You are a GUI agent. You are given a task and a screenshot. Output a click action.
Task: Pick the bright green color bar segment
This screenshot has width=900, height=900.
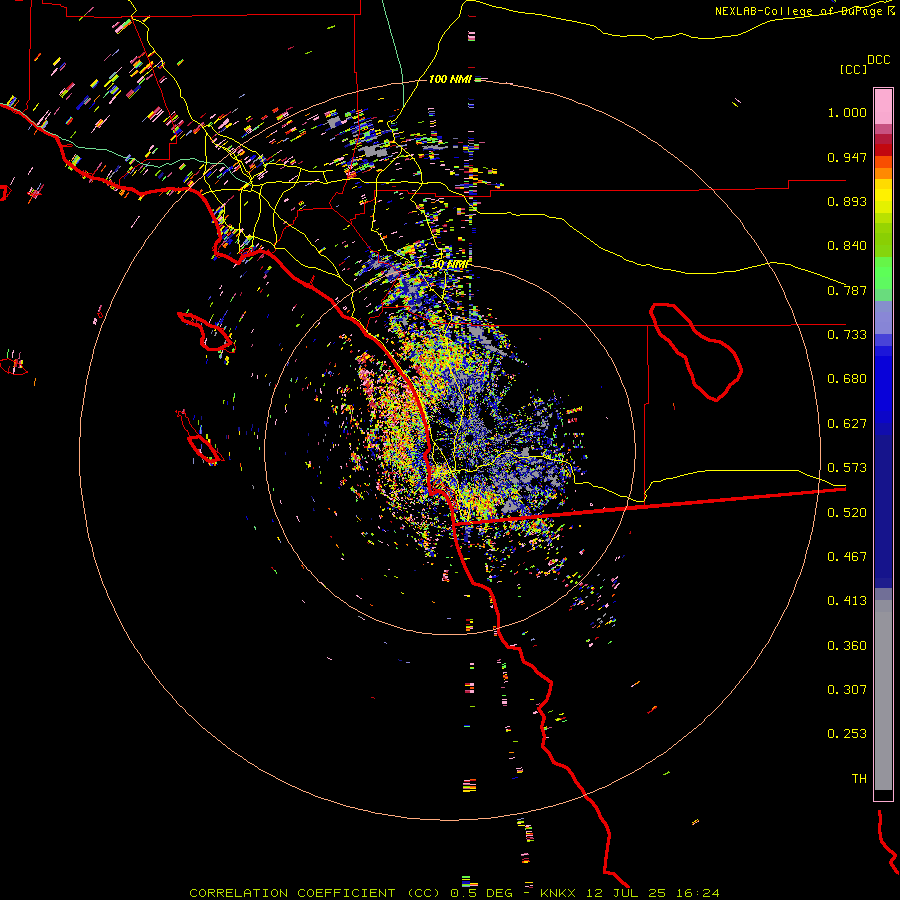click(x=883, y=273)
